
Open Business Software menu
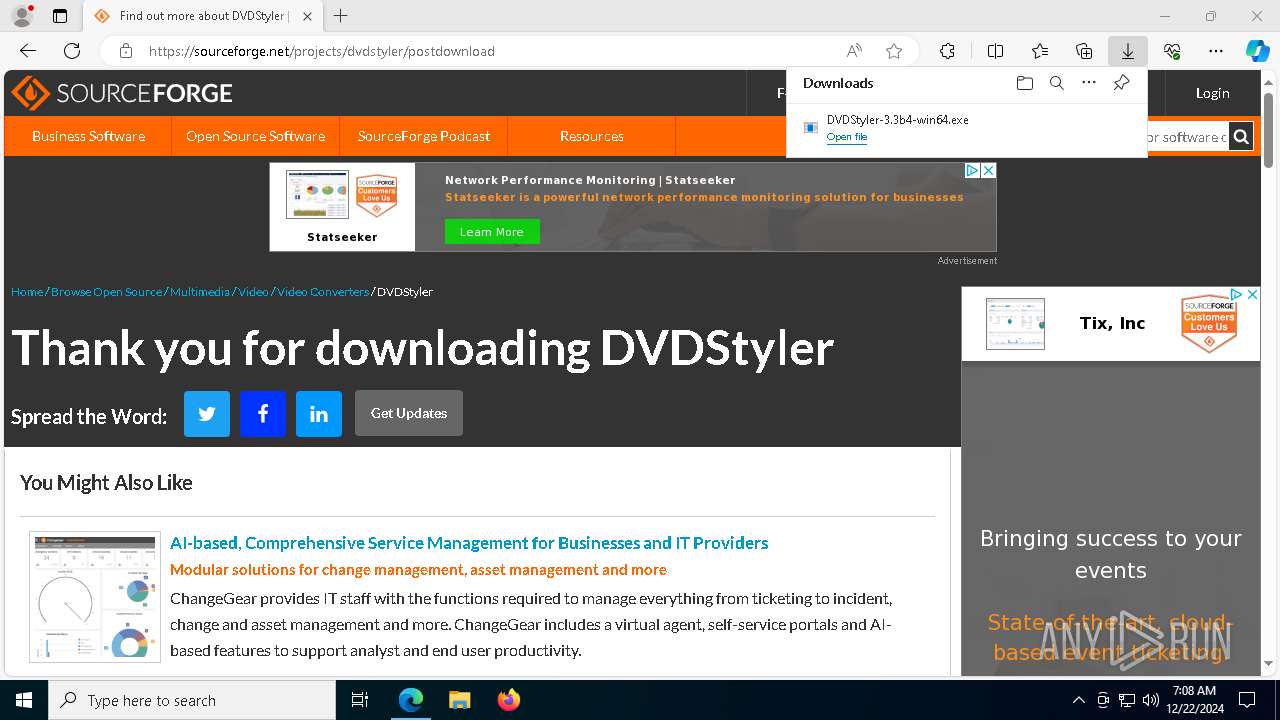tap(88, 136)
